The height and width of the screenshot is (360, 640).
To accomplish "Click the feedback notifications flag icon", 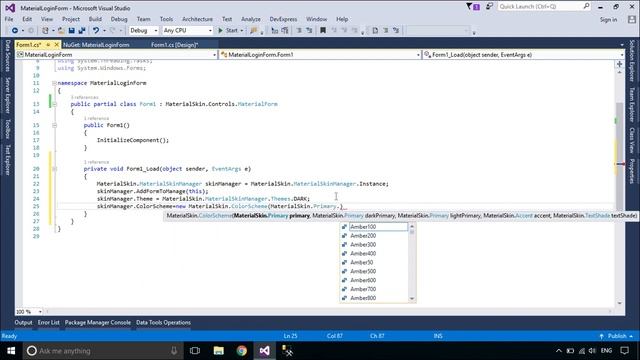I will (x=473, y=7).
